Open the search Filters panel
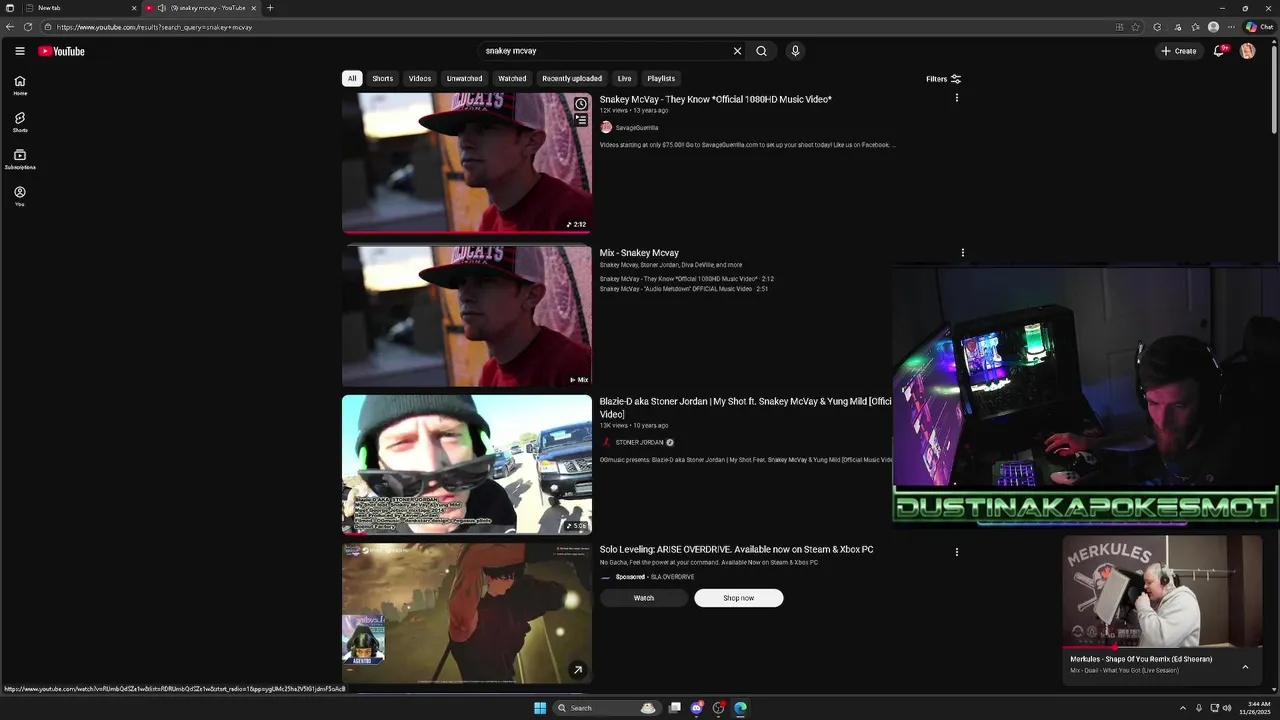The height and width of the screenshot is (720, 1280). tap(943, 79)
